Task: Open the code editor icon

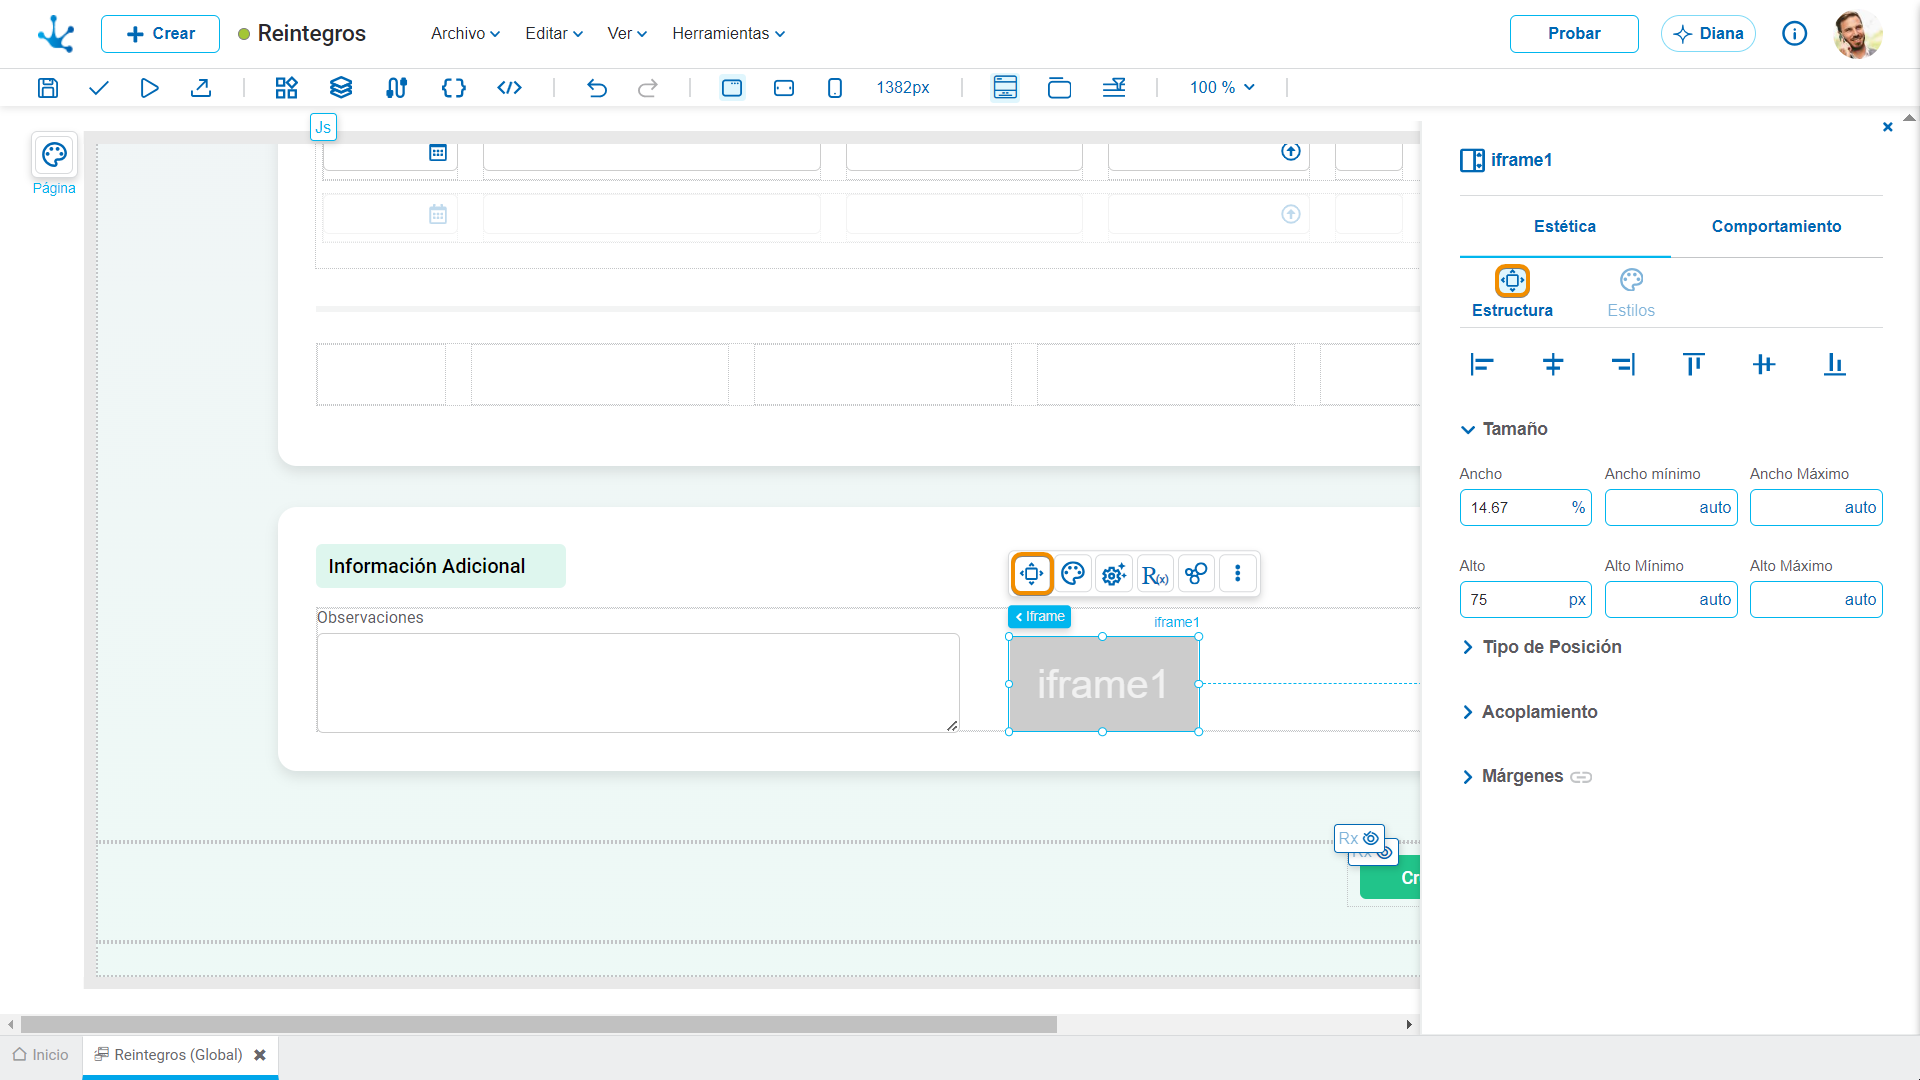Action: click(x=510, y=88)
